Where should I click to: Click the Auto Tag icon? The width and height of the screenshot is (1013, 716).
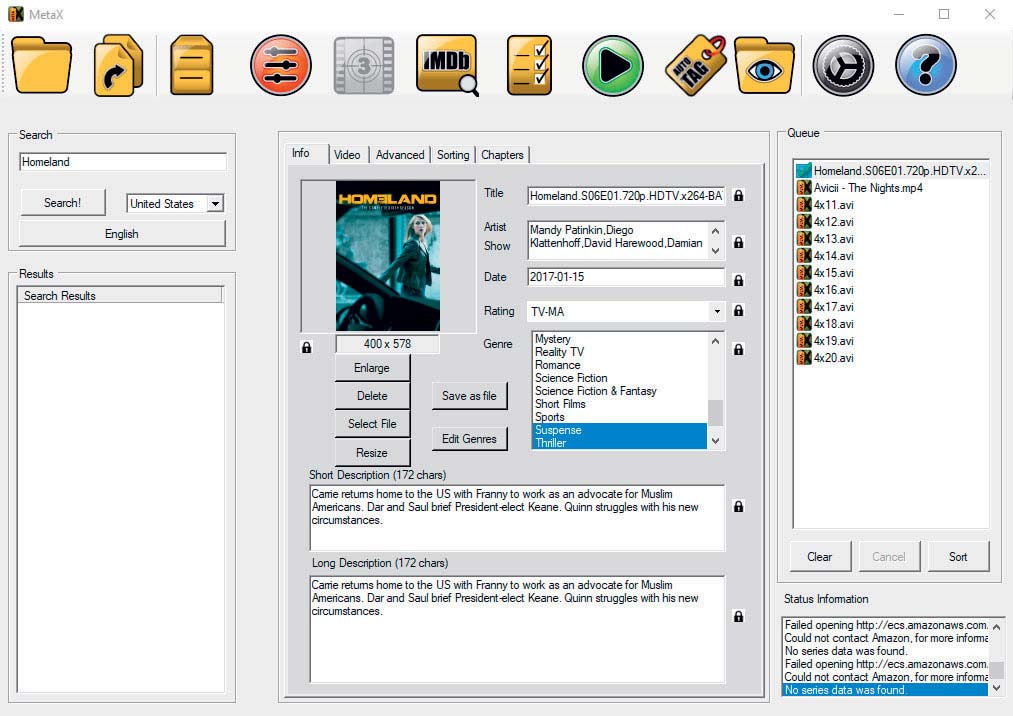696,65
